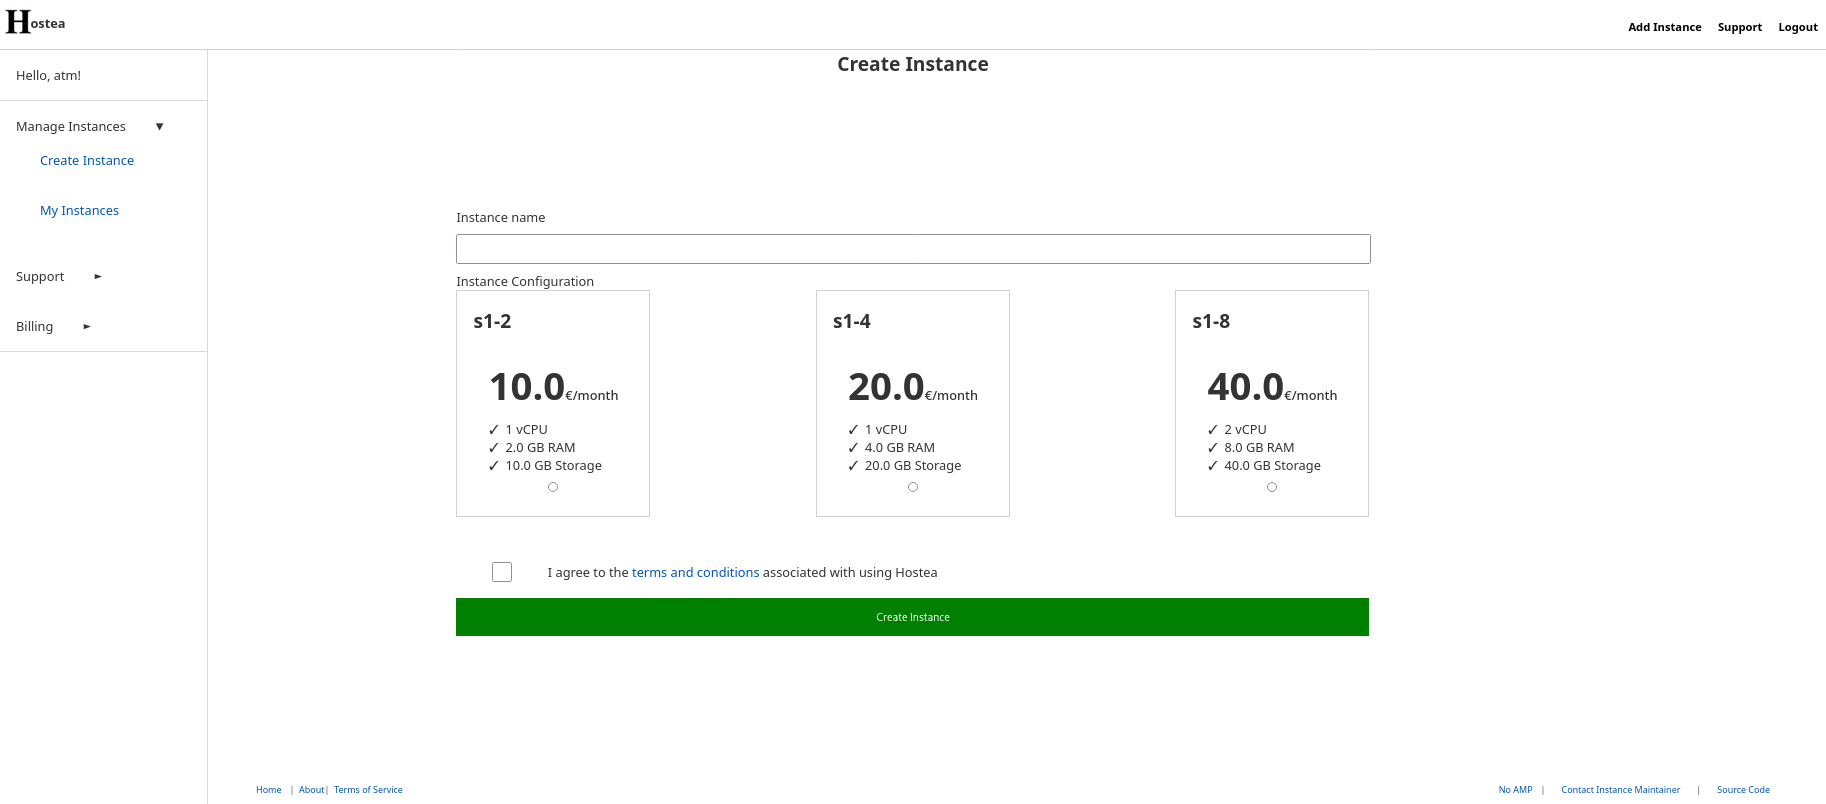Viewport: 1826px width, 804px height.
Task: Click the 10.0 €/month price
Action: point(553,387)
